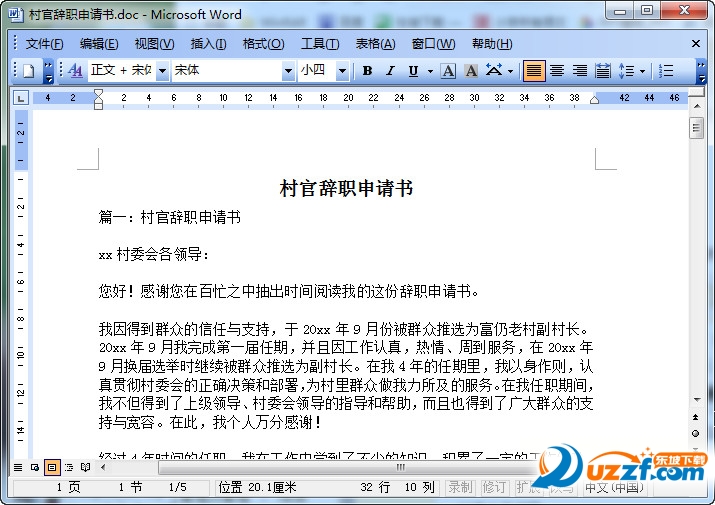Open the 窗口(W) menu

[x=433, y=44]
